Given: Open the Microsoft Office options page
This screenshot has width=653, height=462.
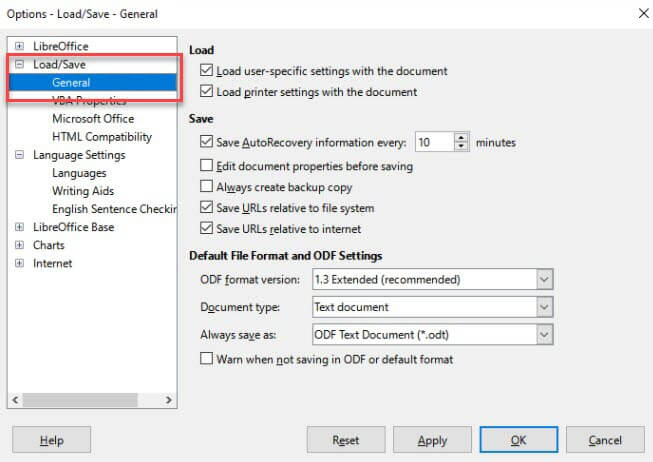Looking at the screenshot, I should coord(93,119).
